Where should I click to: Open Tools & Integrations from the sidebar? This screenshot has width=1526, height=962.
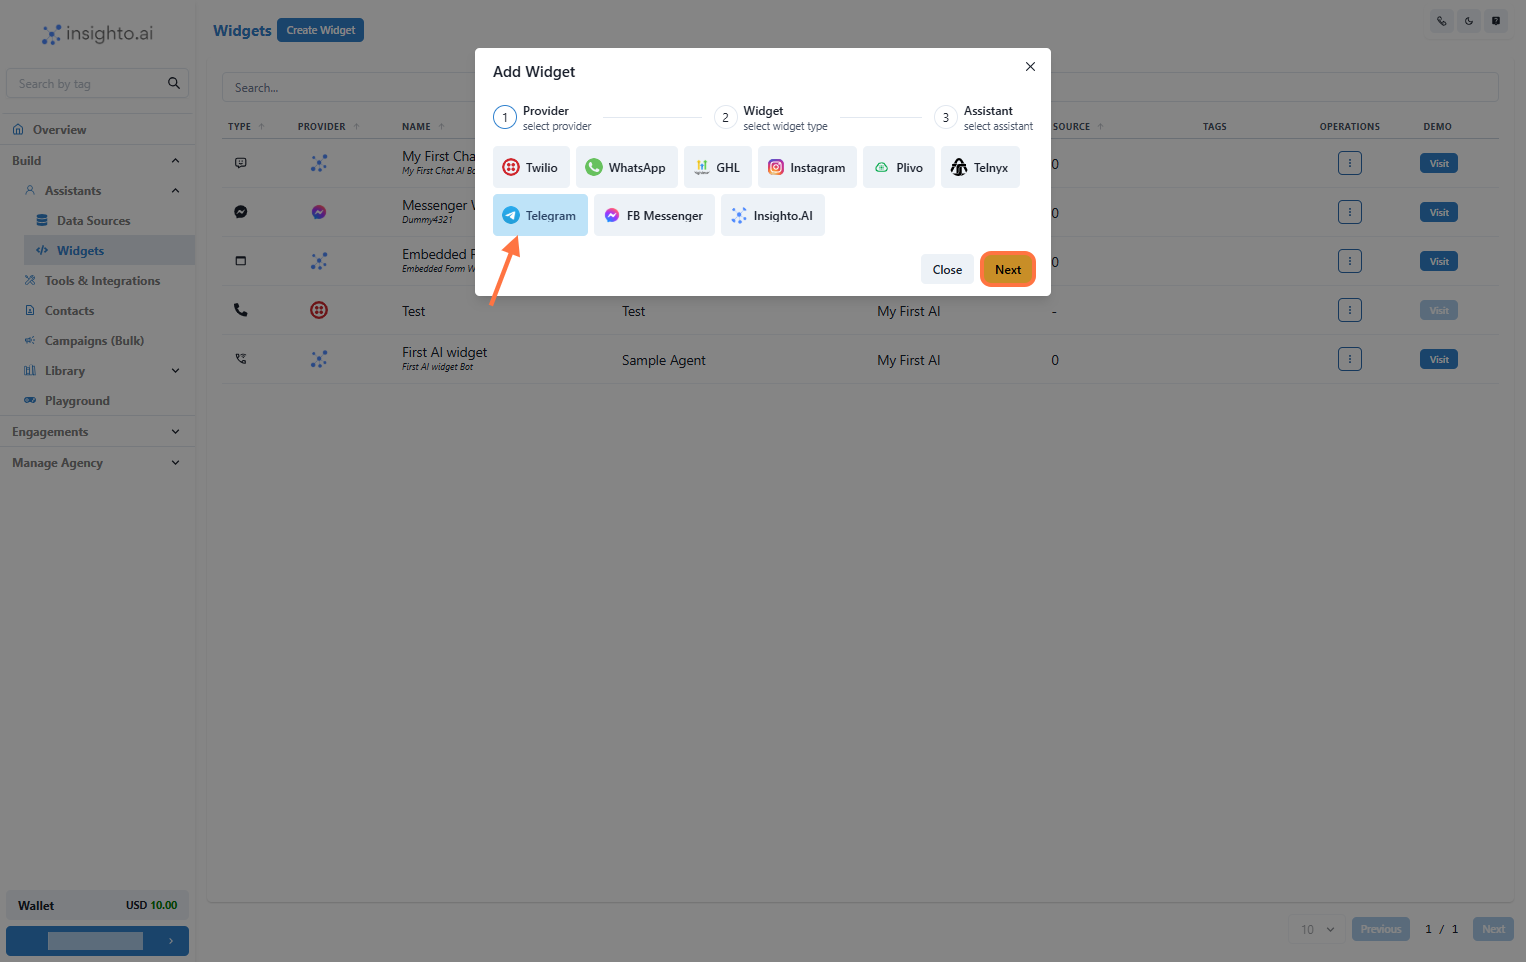click(101, 280)
